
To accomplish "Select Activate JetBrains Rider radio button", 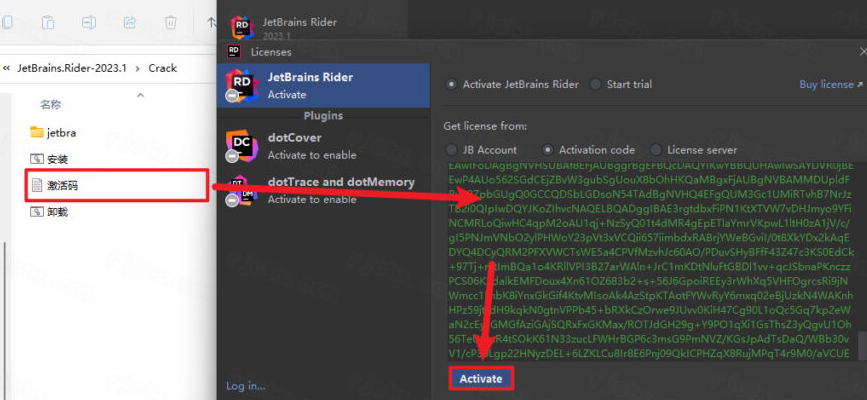I will 452,85.
